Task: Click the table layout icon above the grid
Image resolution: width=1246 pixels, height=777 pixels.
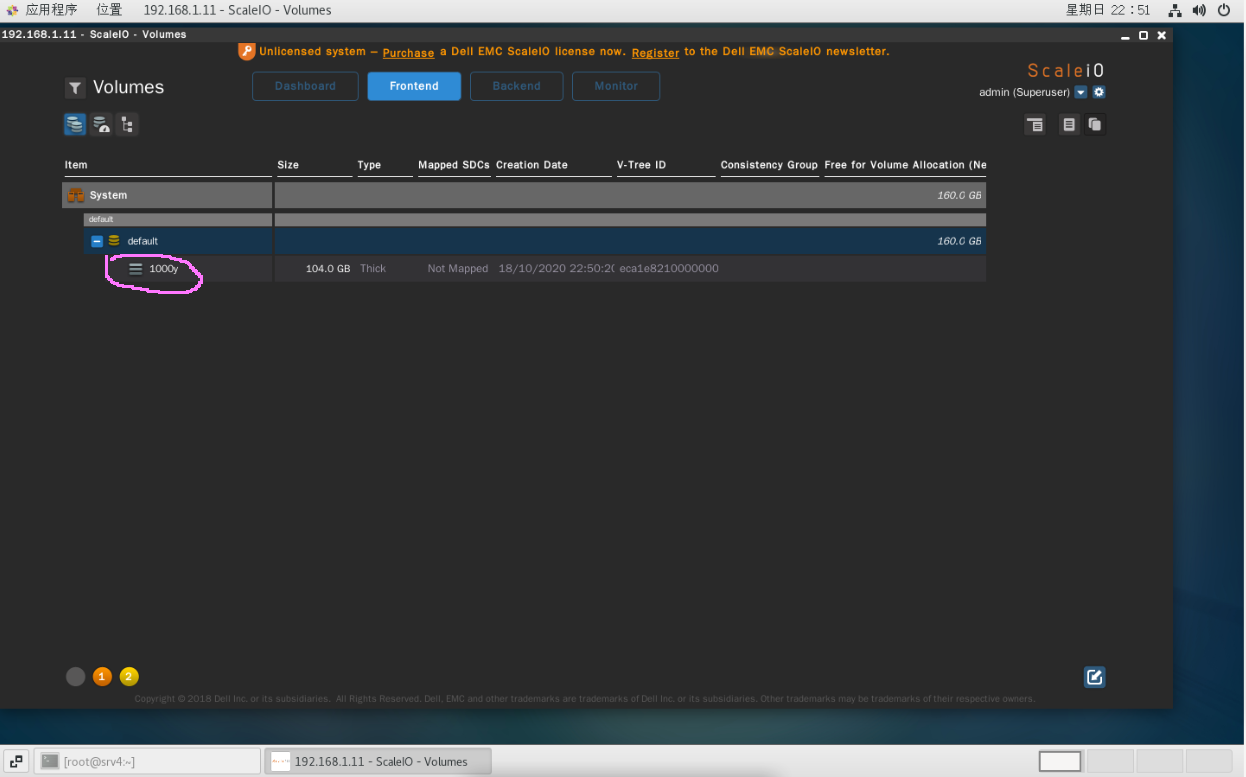Action: (1035, 124)
